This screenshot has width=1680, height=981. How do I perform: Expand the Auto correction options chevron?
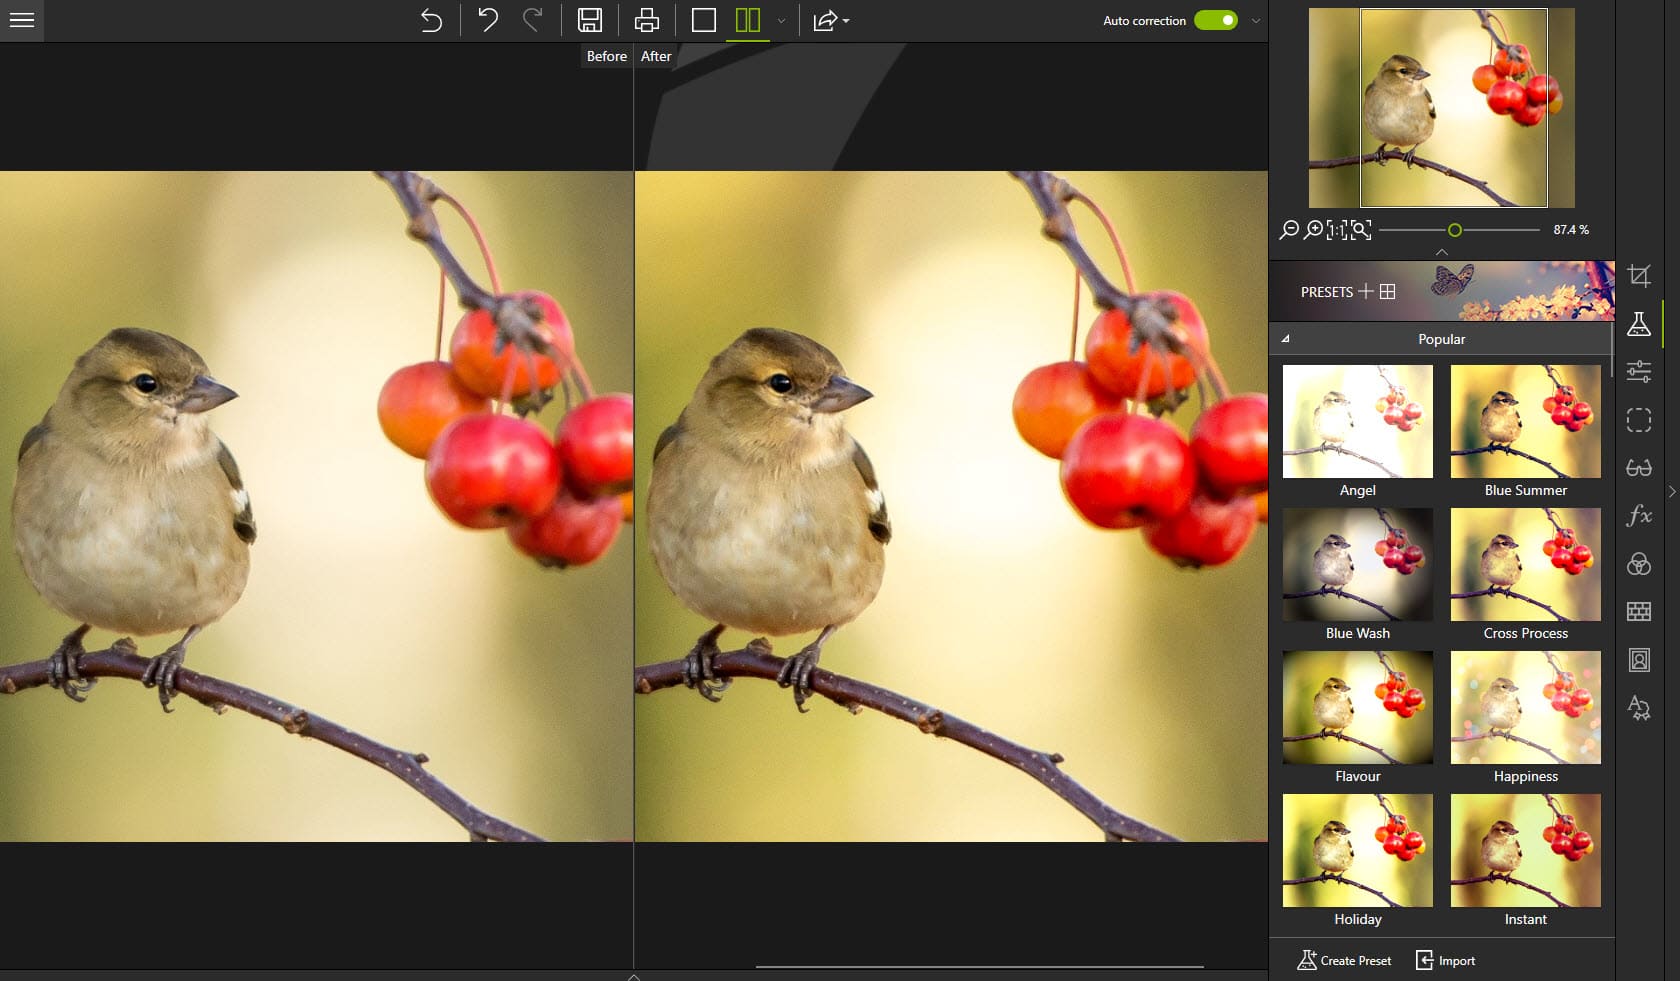click(x=1256, y=21)
